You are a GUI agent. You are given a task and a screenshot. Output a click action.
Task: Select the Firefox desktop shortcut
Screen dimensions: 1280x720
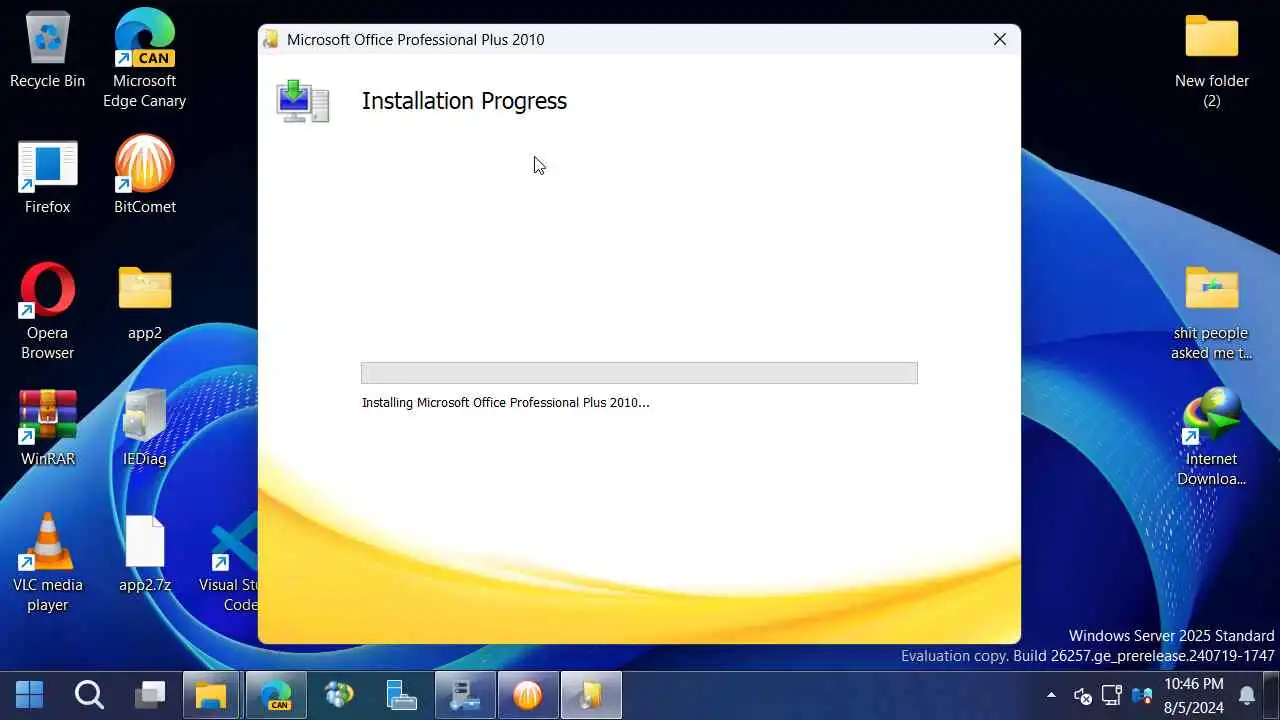coord(47,177)
